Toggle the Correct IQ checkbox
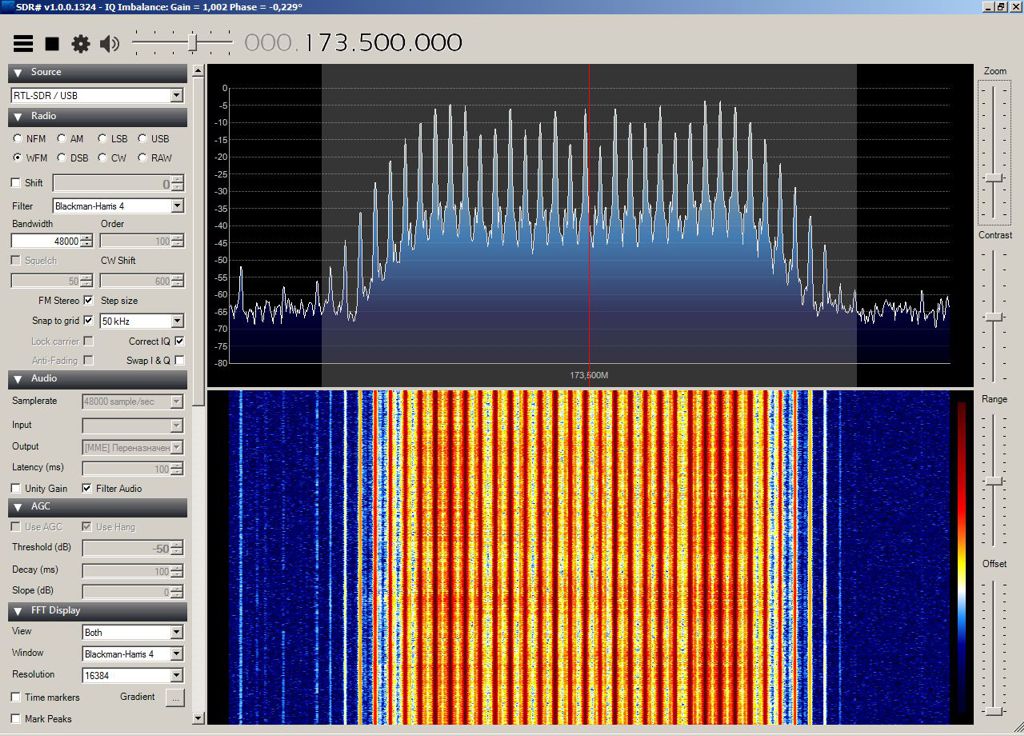The width and height of the screenshot is (1024, 736). point(180,341)
